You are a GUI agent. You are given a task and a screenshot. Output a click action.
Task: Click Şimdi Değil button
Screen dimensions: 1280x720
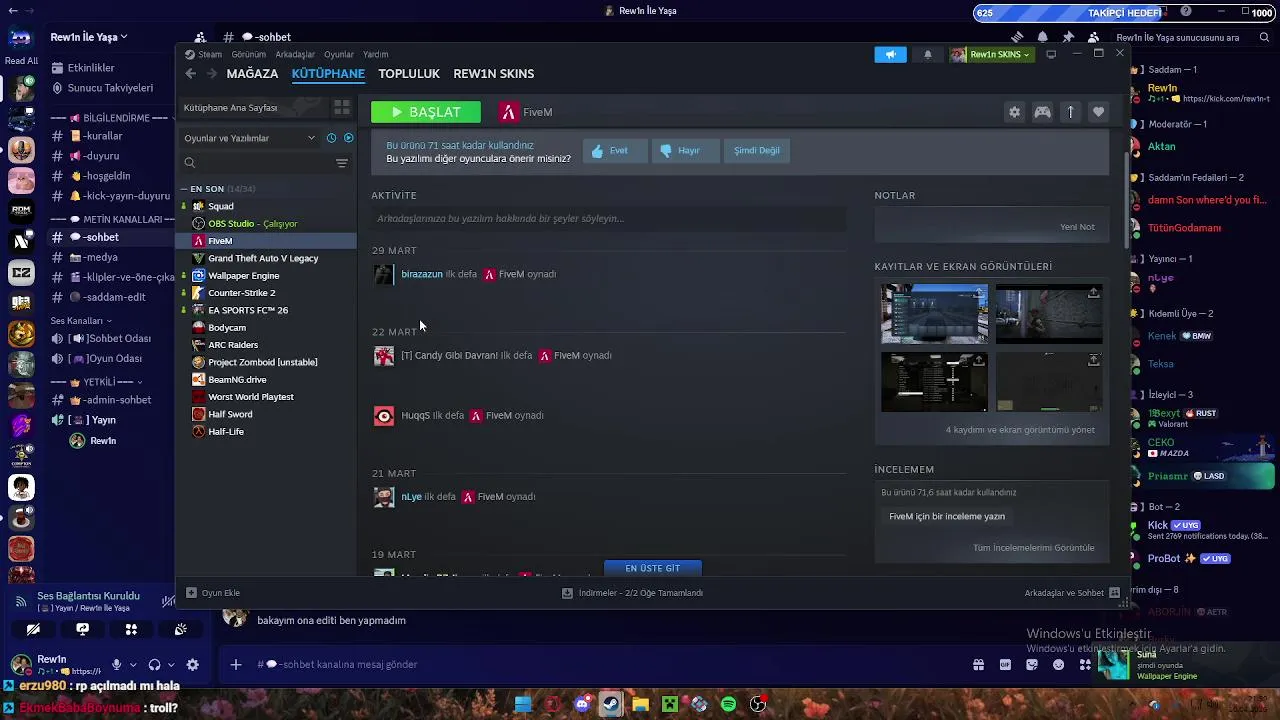tap(756, 151)
